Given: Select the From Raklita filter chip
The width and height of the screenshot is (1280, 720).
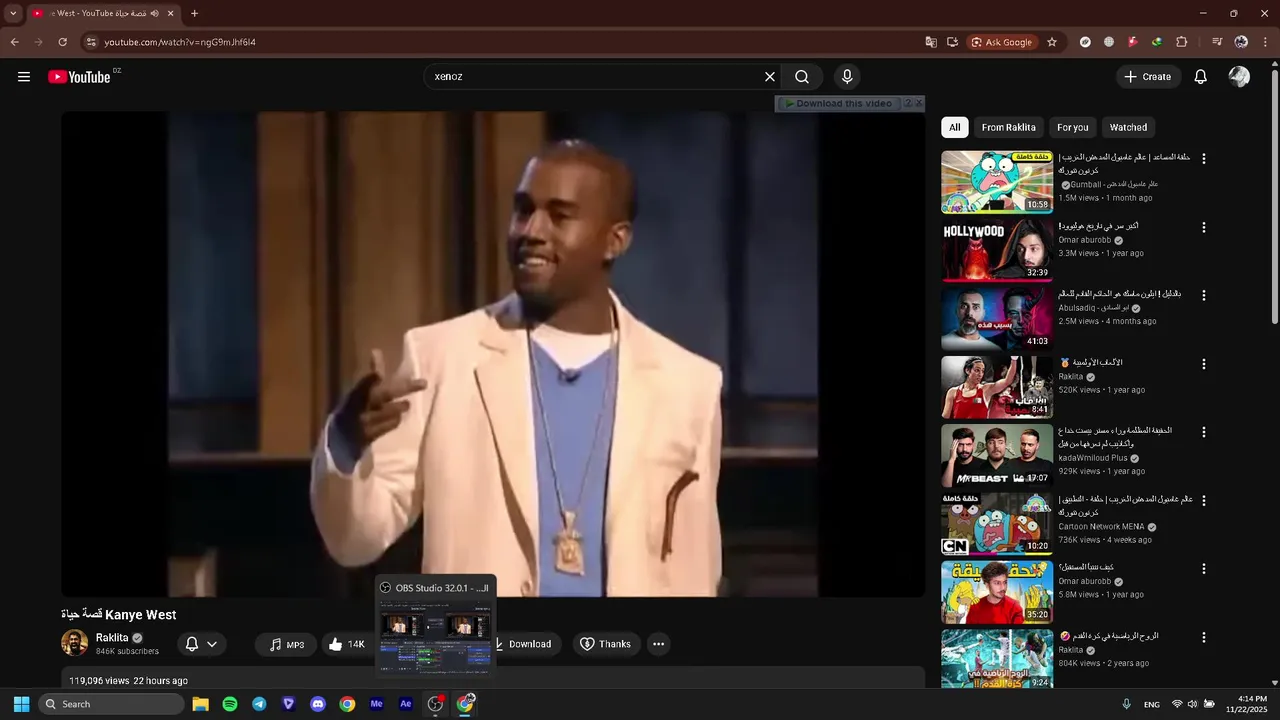Looking at the screenshot, I should tap(1008, 127).
